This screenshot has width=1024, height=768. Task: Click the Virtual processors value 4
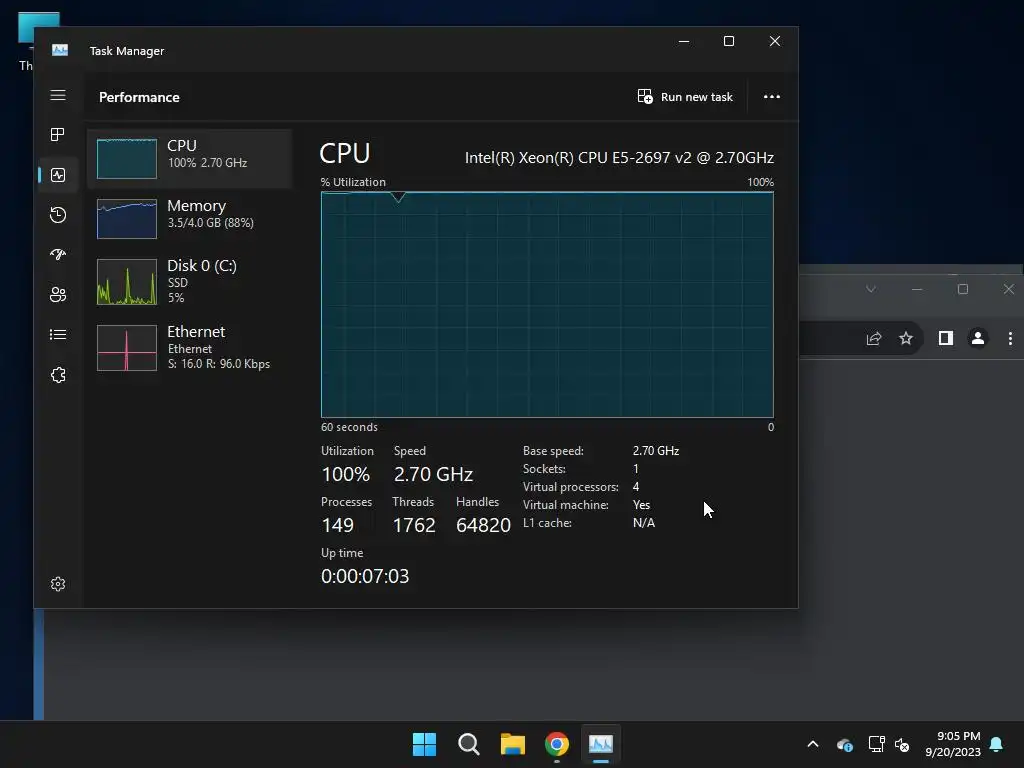[x=635, y=487]
